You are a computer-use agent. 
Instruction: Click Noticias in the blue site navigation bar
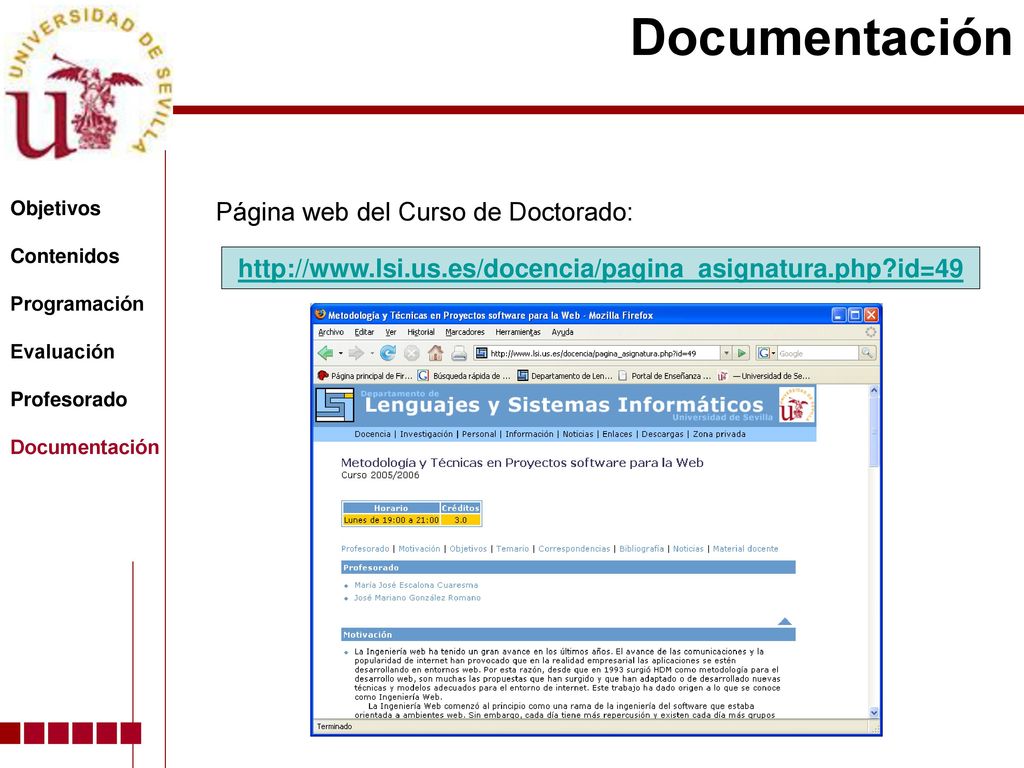(x=578, y=434)
